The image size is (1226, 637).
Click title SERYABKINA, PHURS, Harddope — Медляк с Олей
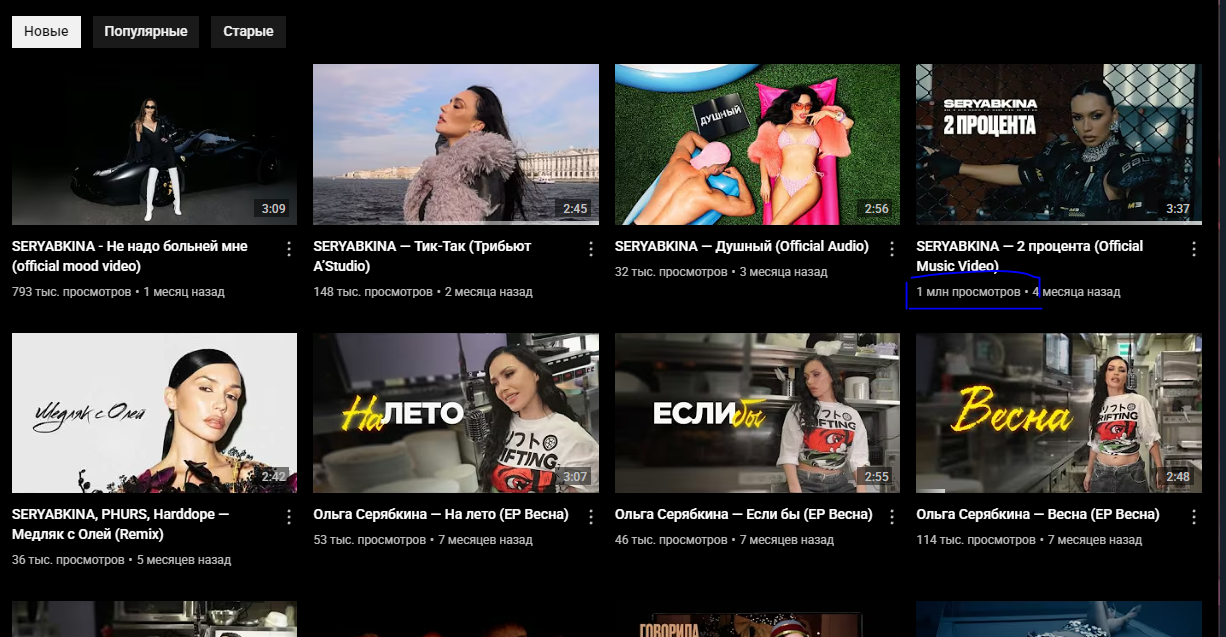(x=121, y=524)
